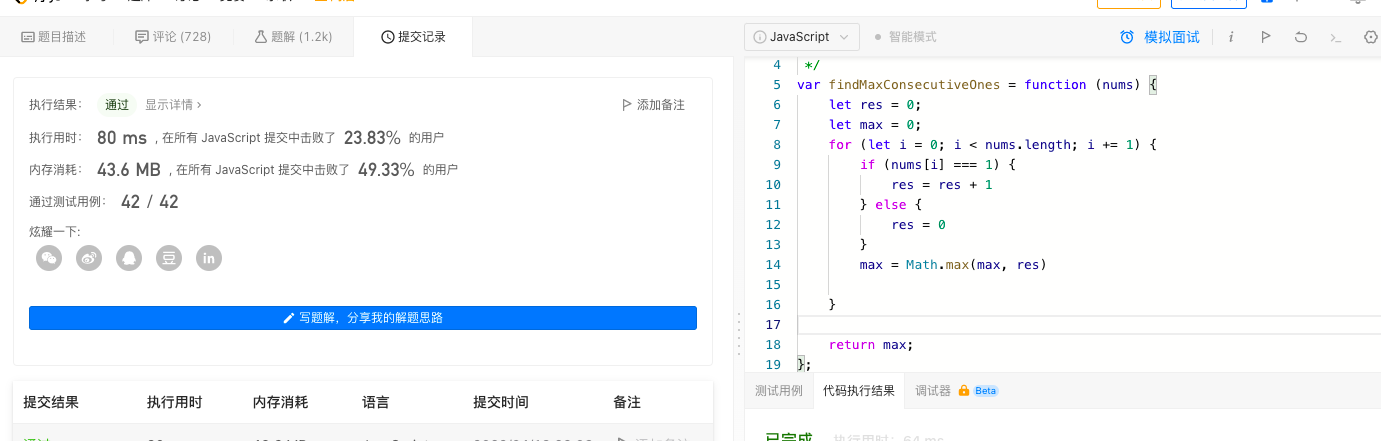The image size is (1381, 441).
Task: Click the 'let res = 0;' code line
Action: tap(875, 105)
